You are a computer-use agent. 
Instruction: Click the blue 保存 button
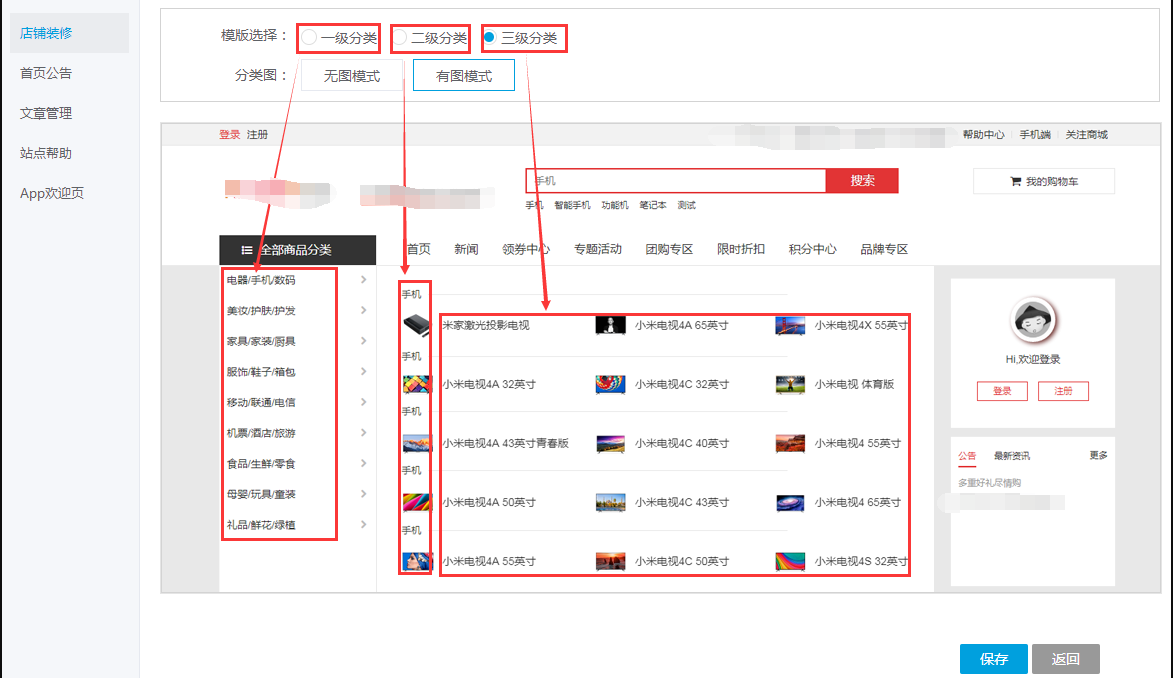993,659
